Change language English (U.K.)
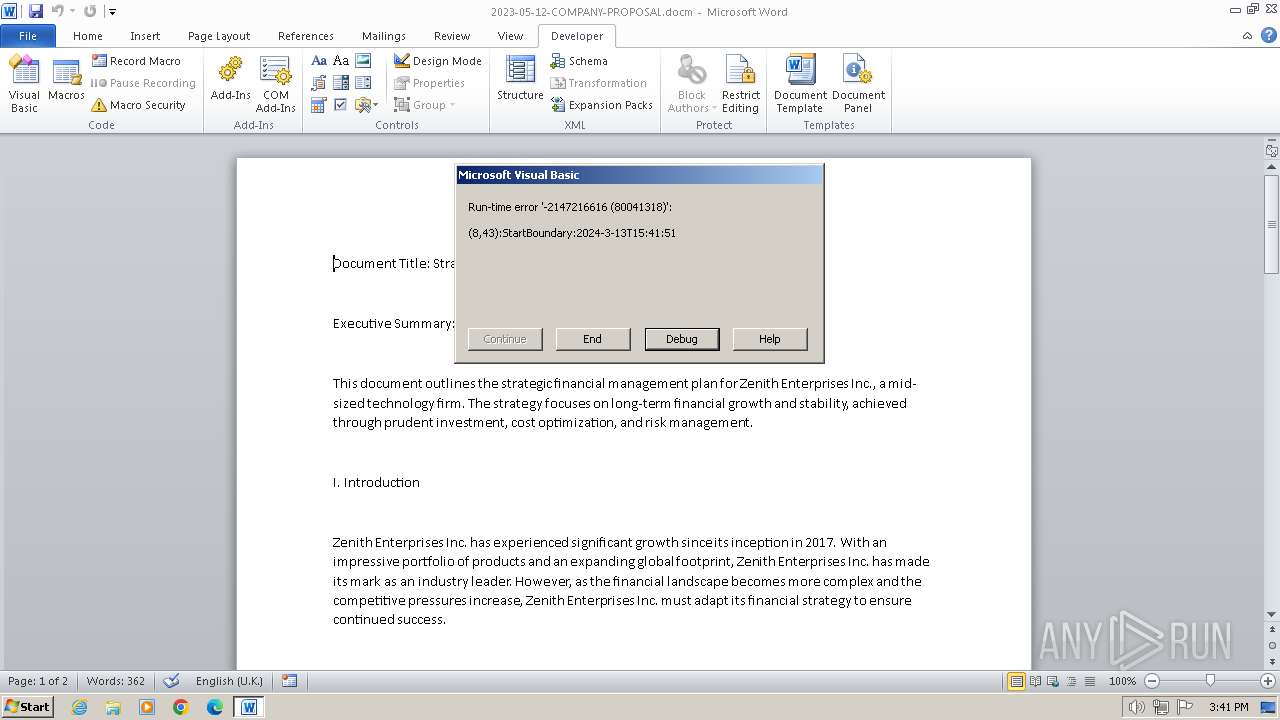 [229, 681]
